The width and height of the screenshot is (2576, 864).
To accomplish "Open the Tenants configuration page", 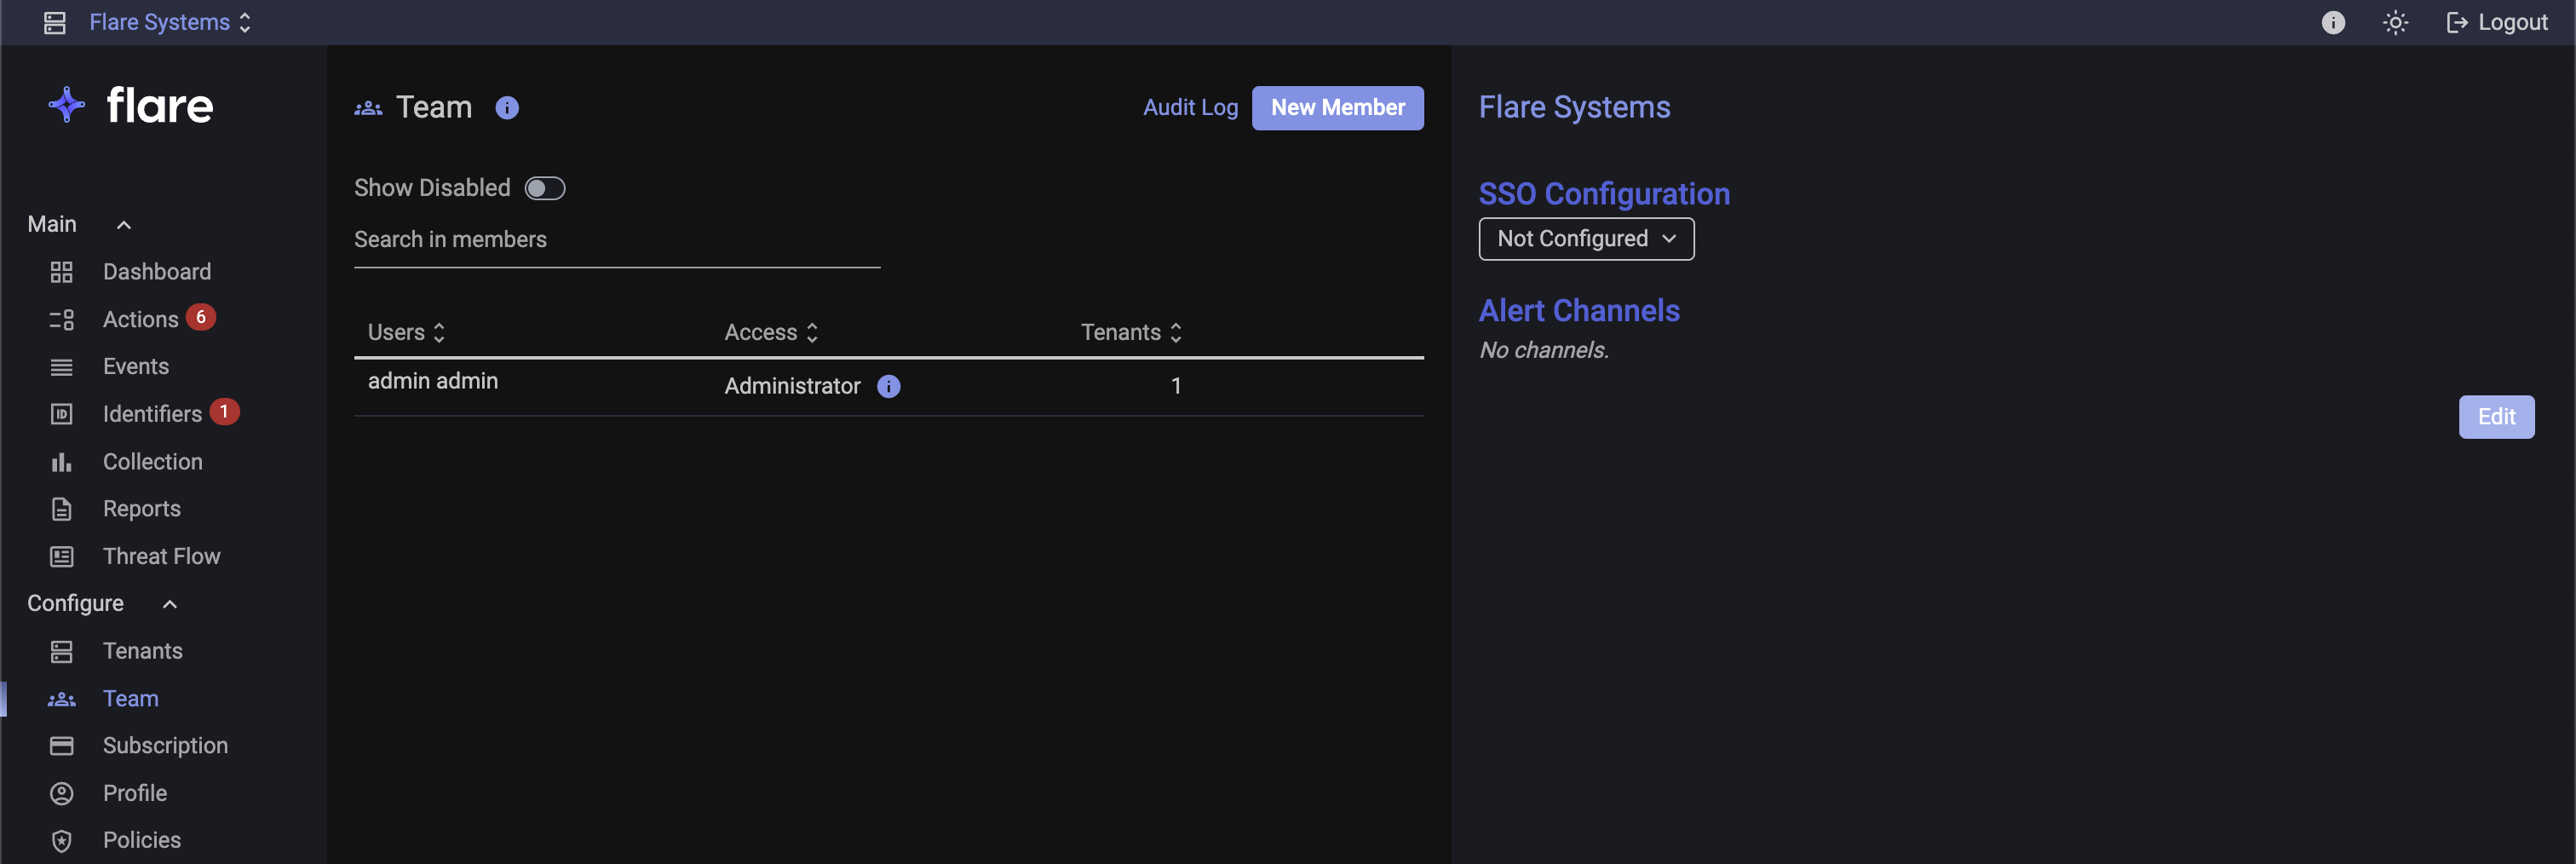I will coord(142,650).
